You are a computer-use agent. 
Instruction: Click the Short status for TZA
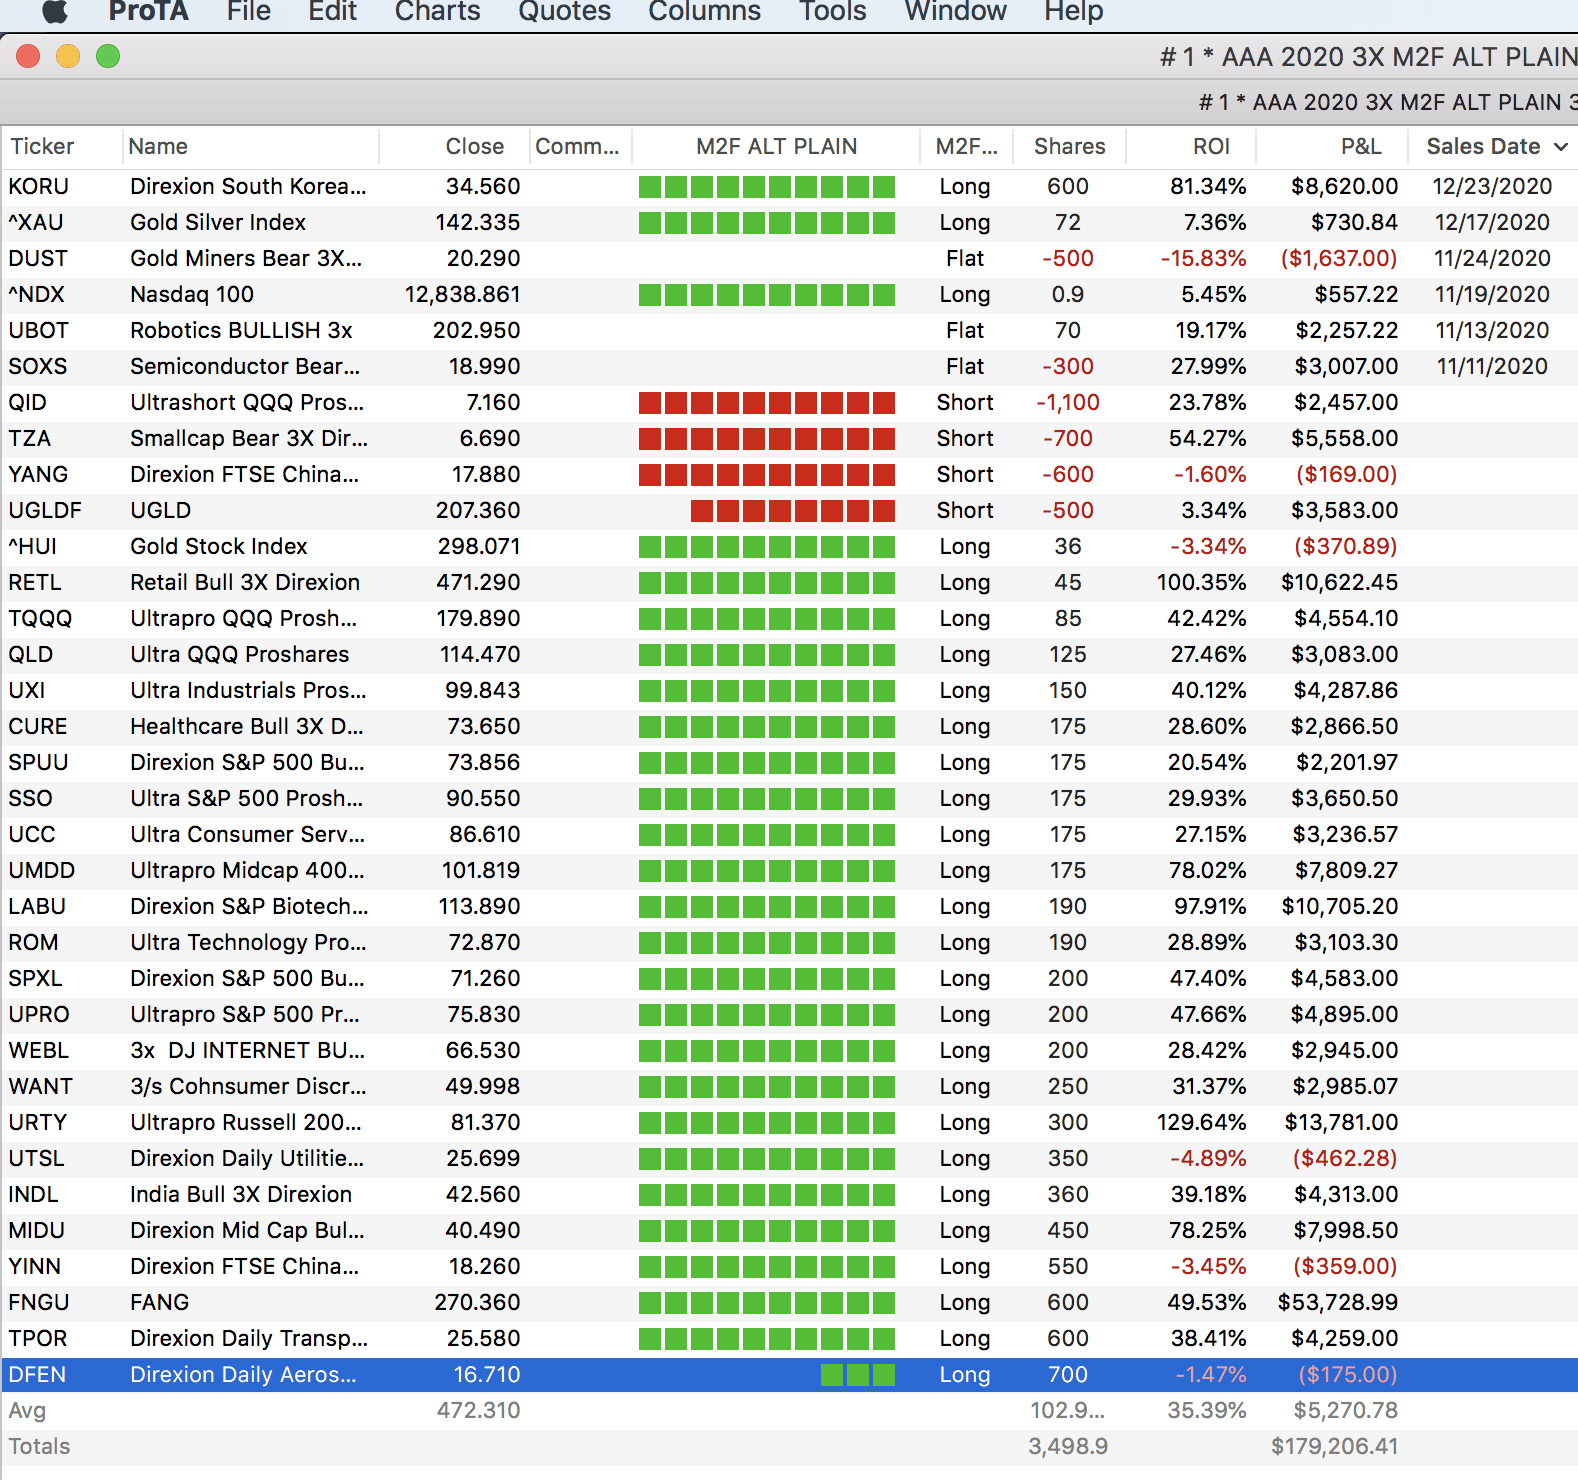[965, 438]
